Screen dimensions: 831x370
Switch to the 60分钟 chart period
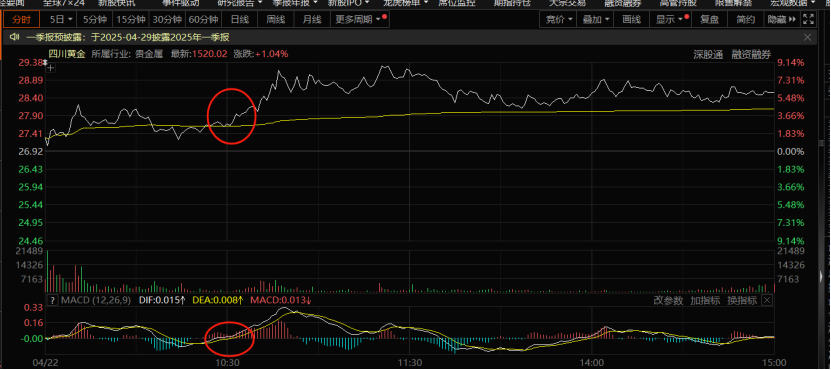click(204, 20)
